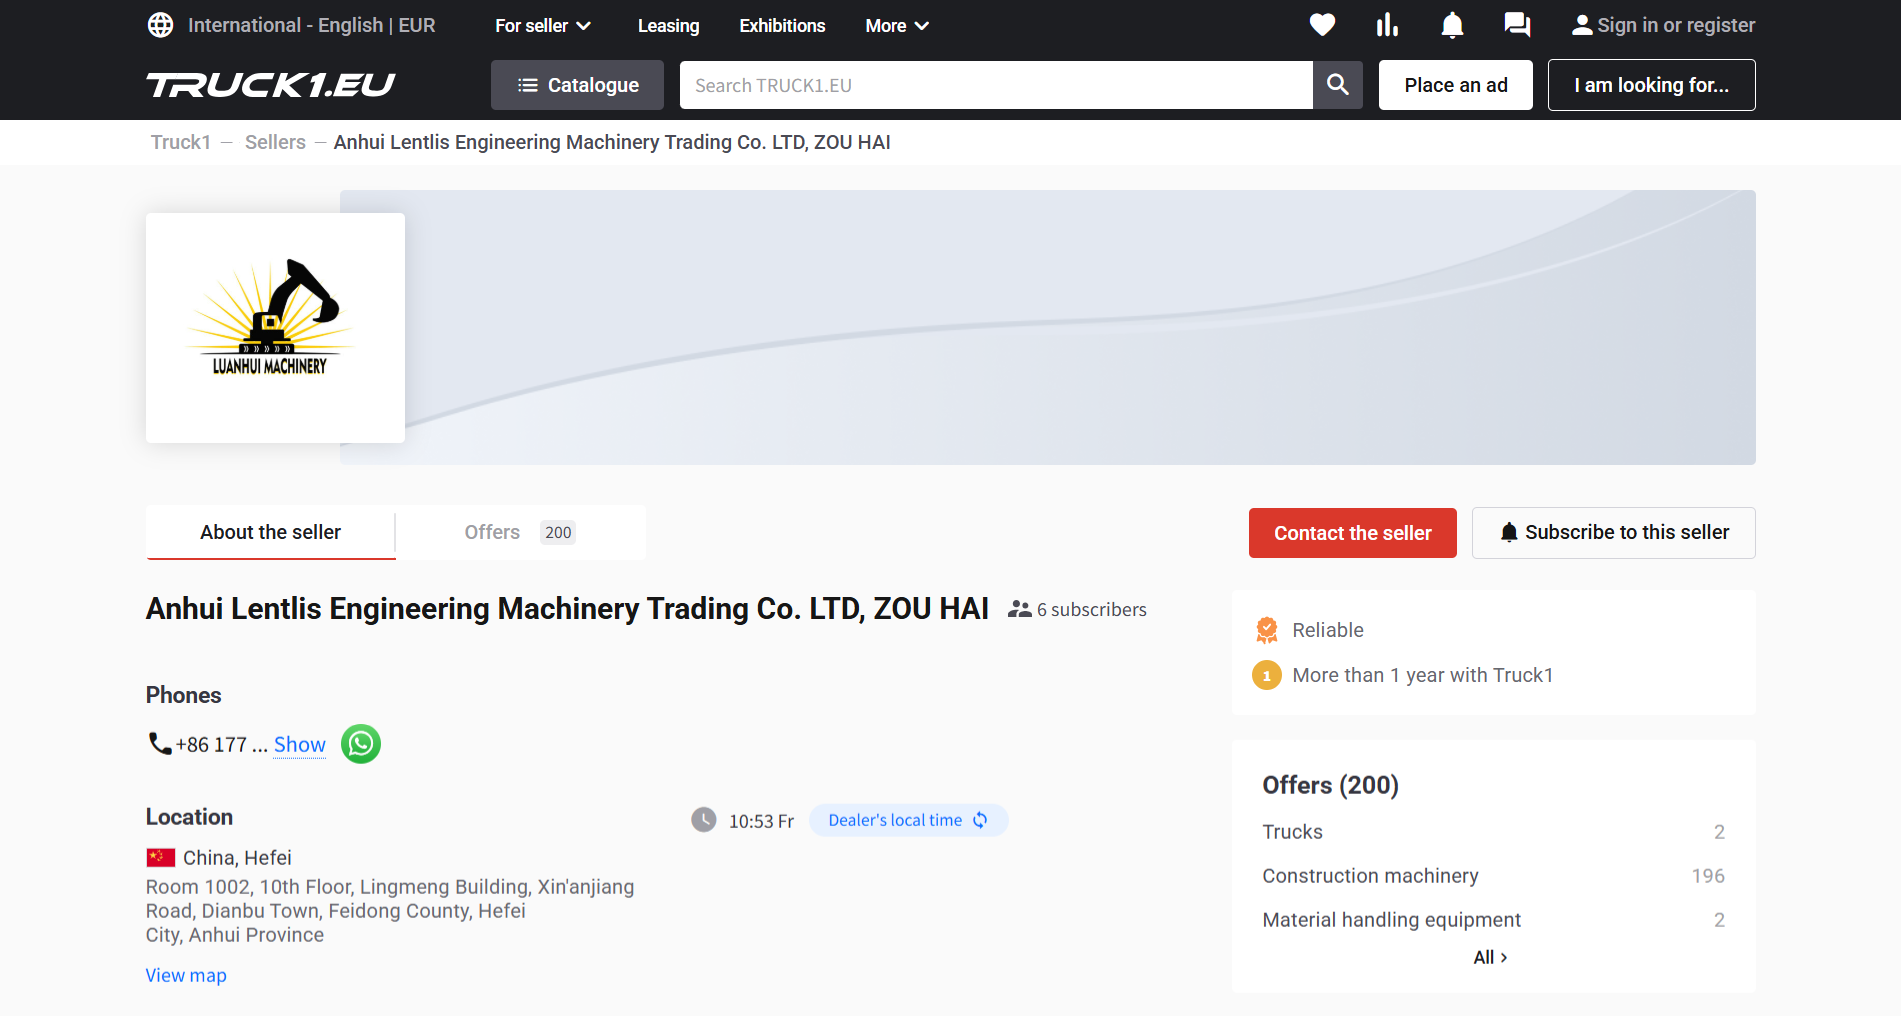This screenshot has width=1901, height=1016.
Task: Expand All offers categories link
Action: point(1490,957)
